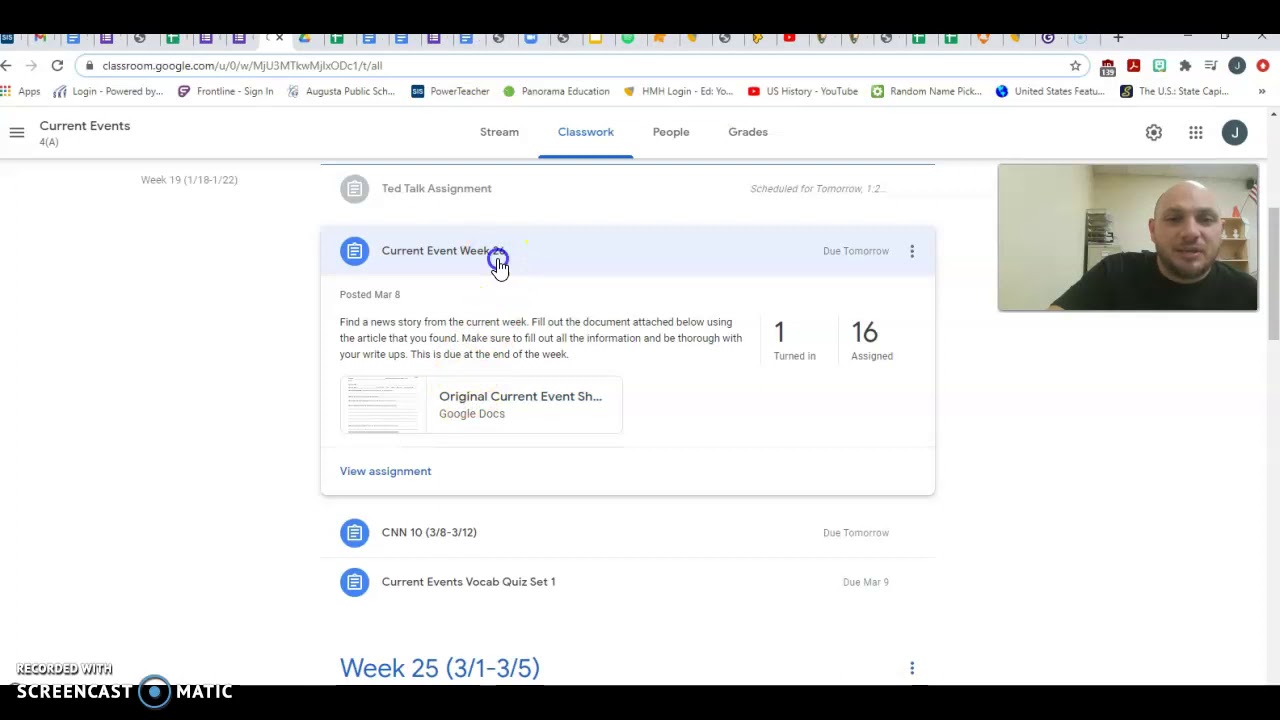
Task: Click the Chrome profile avatar in toolbar
Action: point(1237,65)
